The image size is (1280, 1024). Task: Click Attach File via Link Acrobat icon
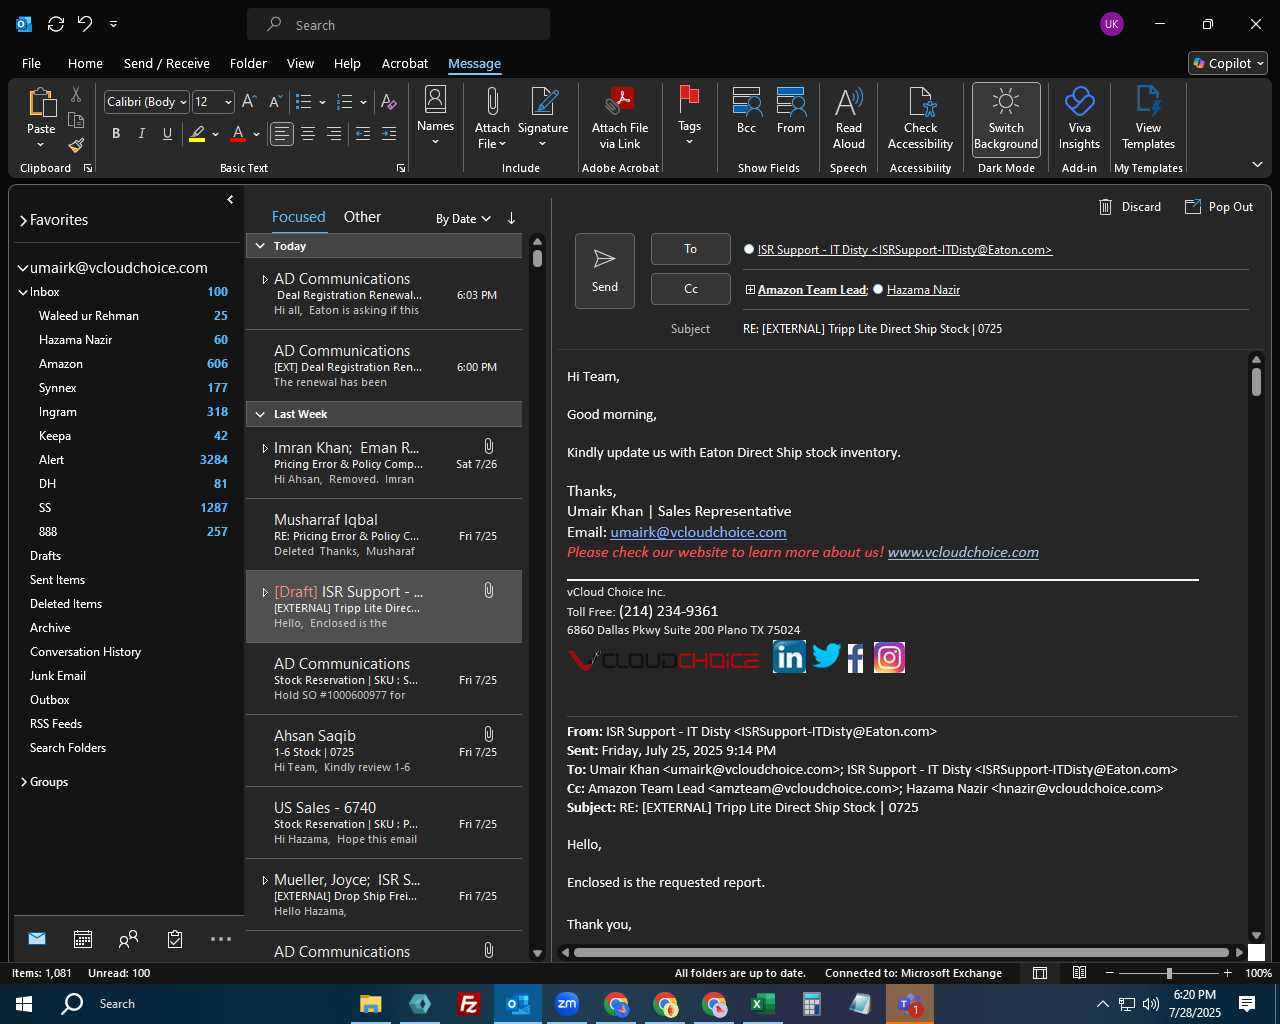point(620,102)
